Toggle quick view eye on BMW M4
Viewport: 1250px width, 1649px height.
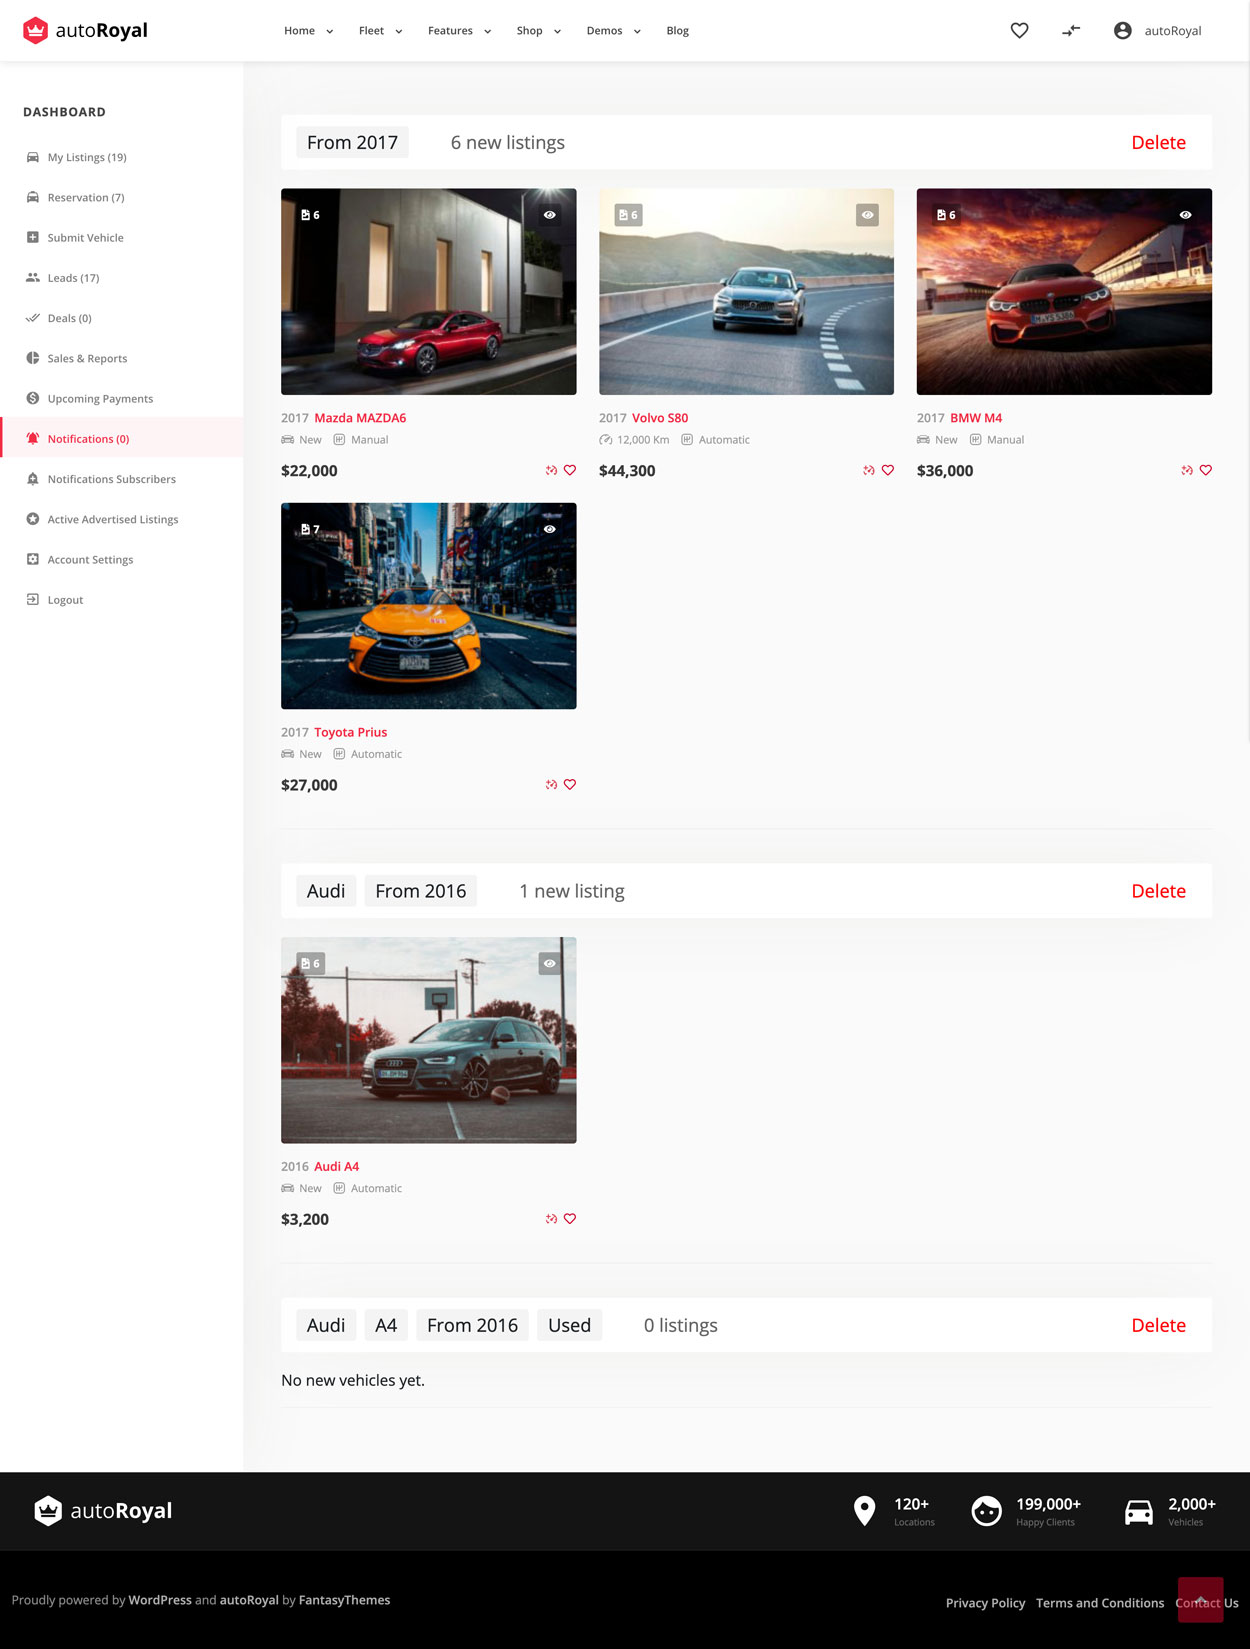point(1186,215)
